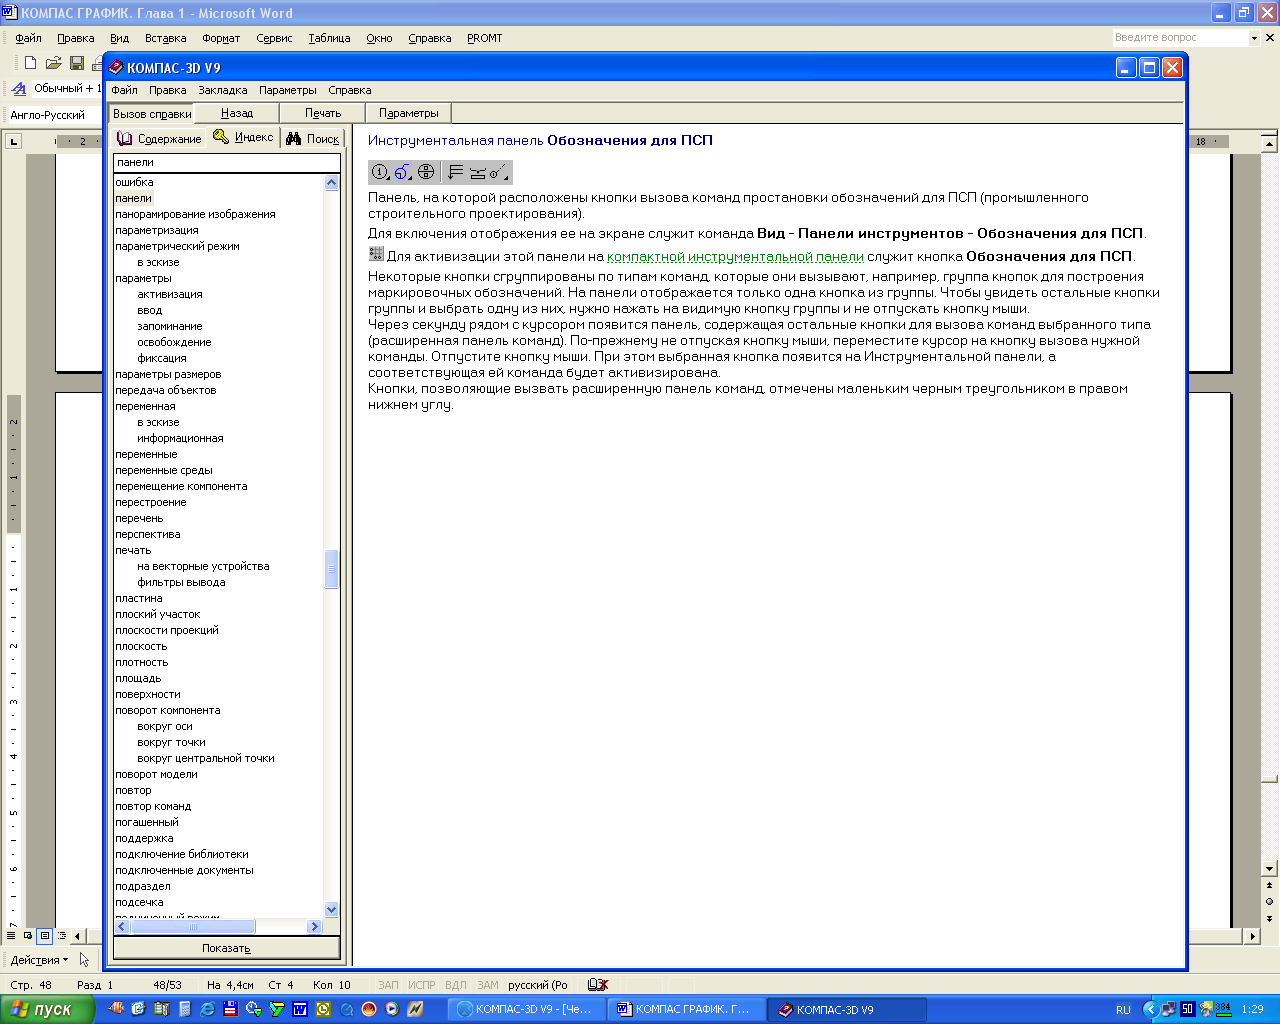Image resolution: width=1280 pixels, height=1024 pixels.
Task: Click the Print layout view button in Word
Action: click(x=44, y=936)
